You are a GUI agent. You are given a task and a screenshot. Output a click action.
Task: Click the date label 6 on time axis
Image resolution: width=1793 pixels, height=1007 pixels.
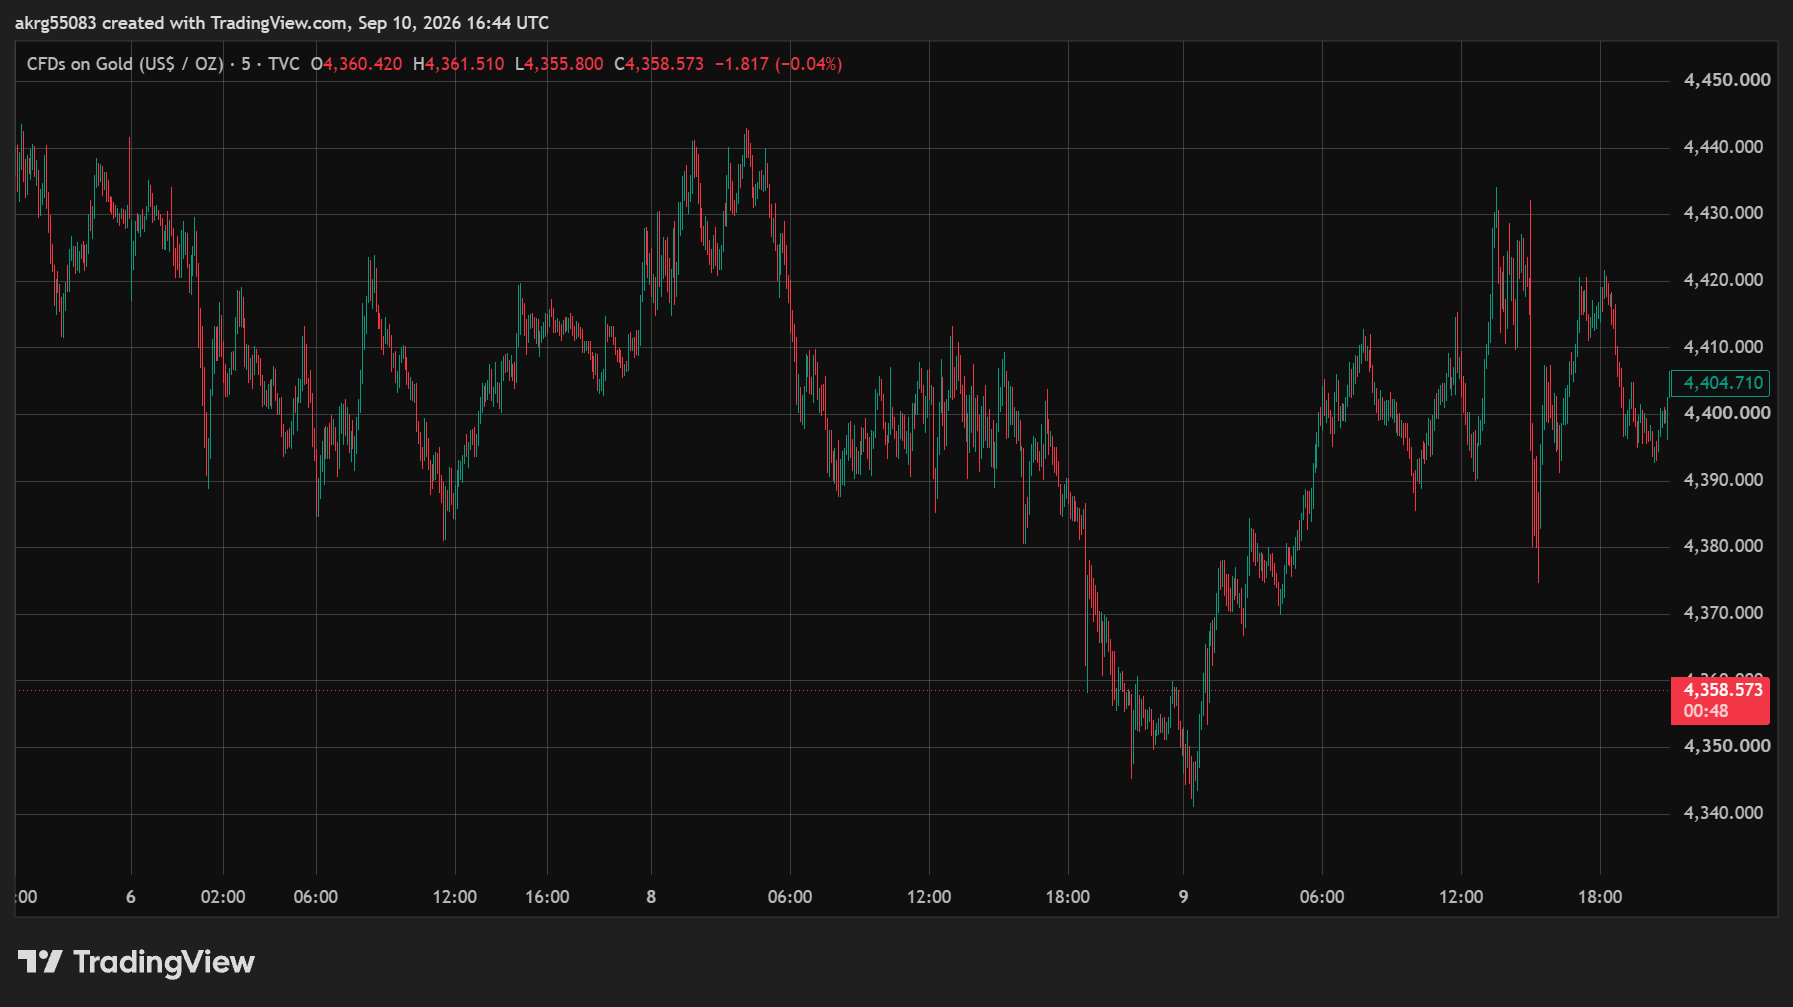tap(131, 897)
